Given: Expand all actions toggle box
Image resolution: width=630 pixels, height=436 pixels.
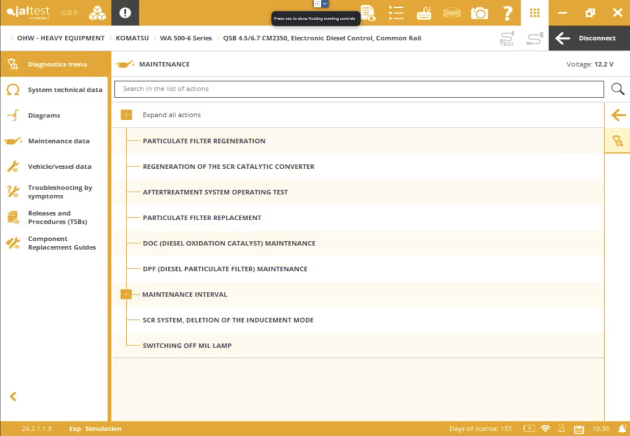Looking at the screenshot, I should click(x=126, y=115).
